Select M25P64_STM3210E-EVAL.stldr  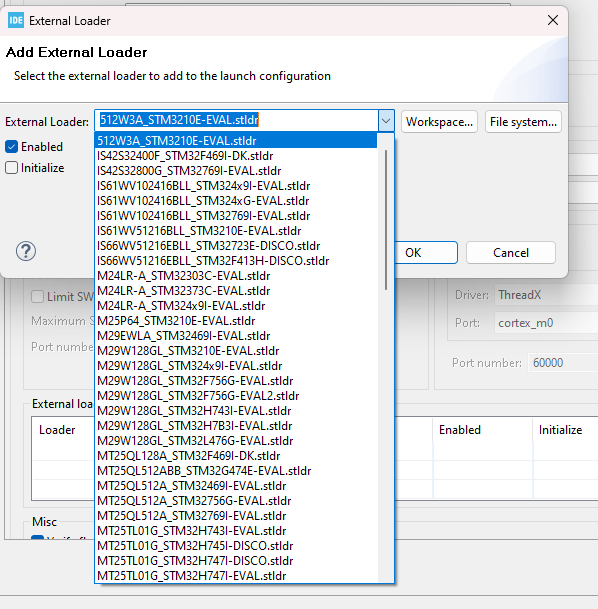(236, 321)
